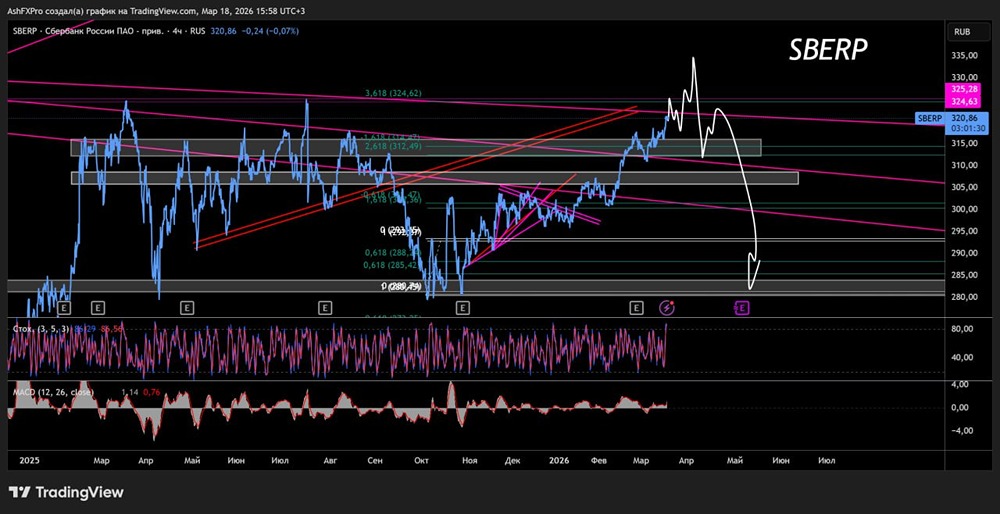Click the 290,00 price axis value

pos(964,253)
